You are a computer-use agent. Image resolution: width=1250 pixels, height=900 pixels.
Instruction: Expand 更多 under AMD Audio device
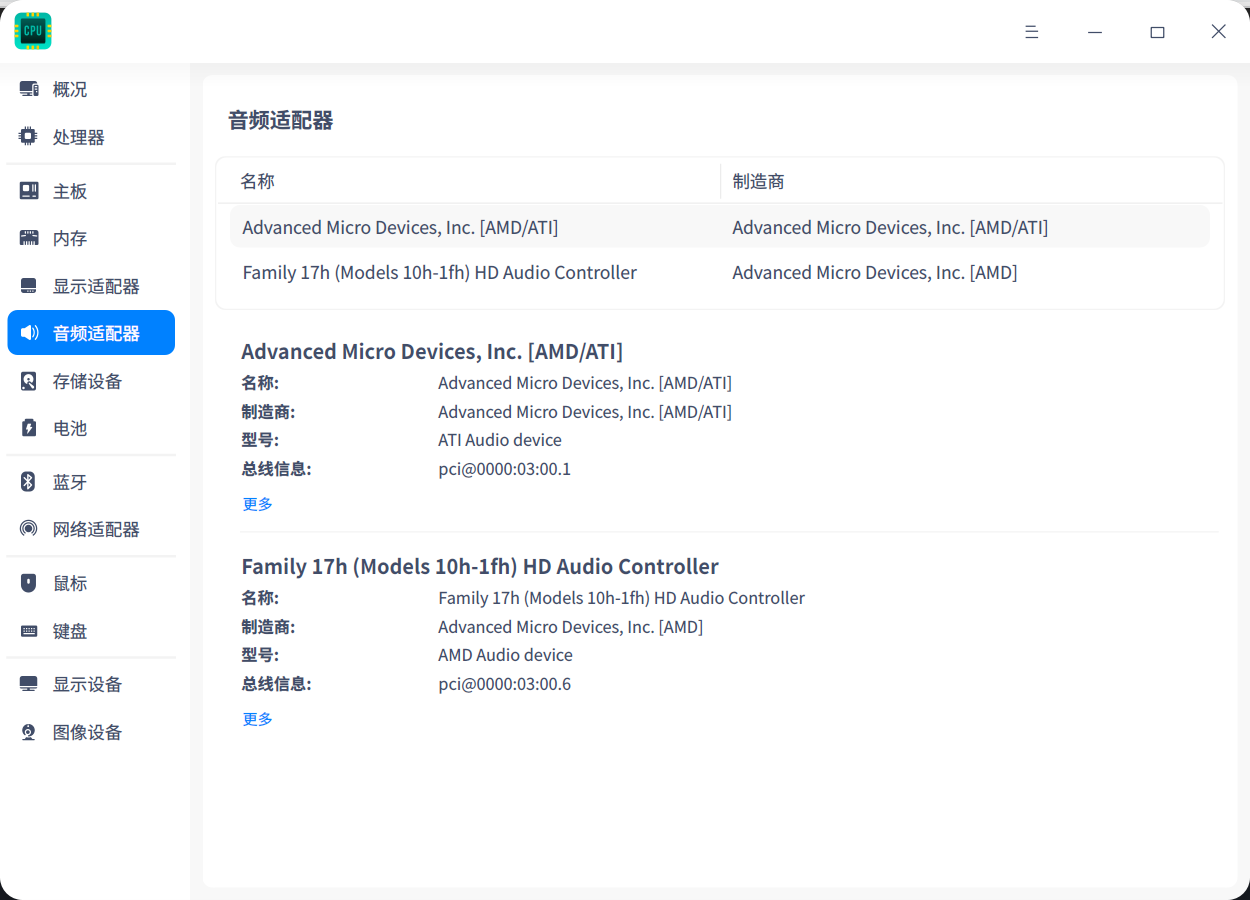click(258, 719)
